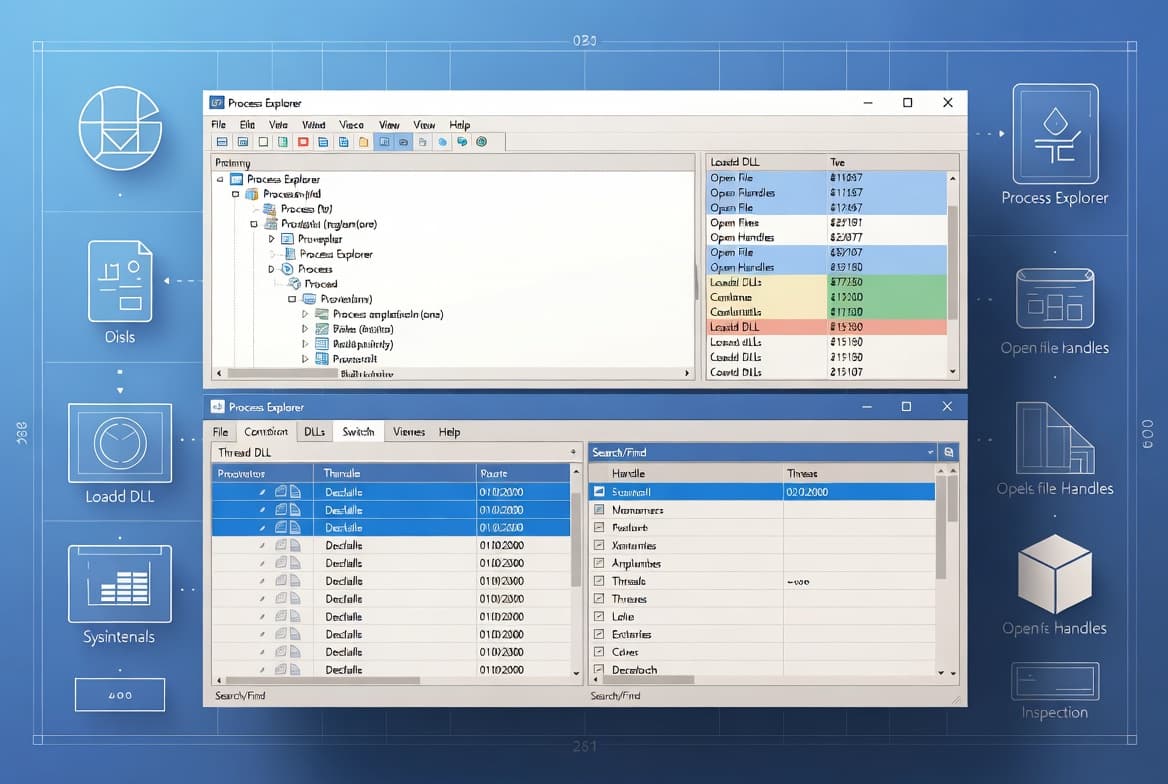Click the yellow folder icon in toolbar
Image resolution: width=1168 pixels, height=784 pixels.
click(364, 142)
